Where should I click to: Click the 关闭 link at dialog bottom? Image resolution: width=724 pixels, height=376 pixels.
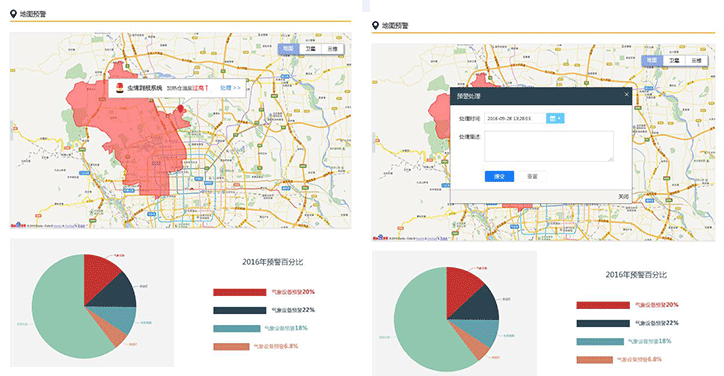[x=623, y=197]
